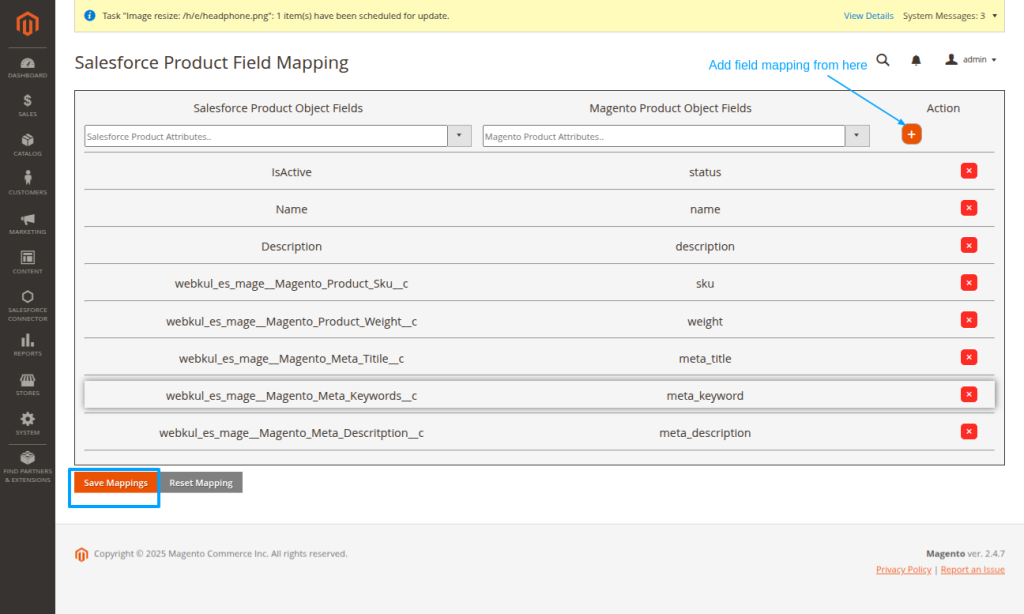The width and height of the screenshot is (1024, 614).
Task: Click webkul_es_mage__Magento_Meta_Titile__c text
Action: 291,359
